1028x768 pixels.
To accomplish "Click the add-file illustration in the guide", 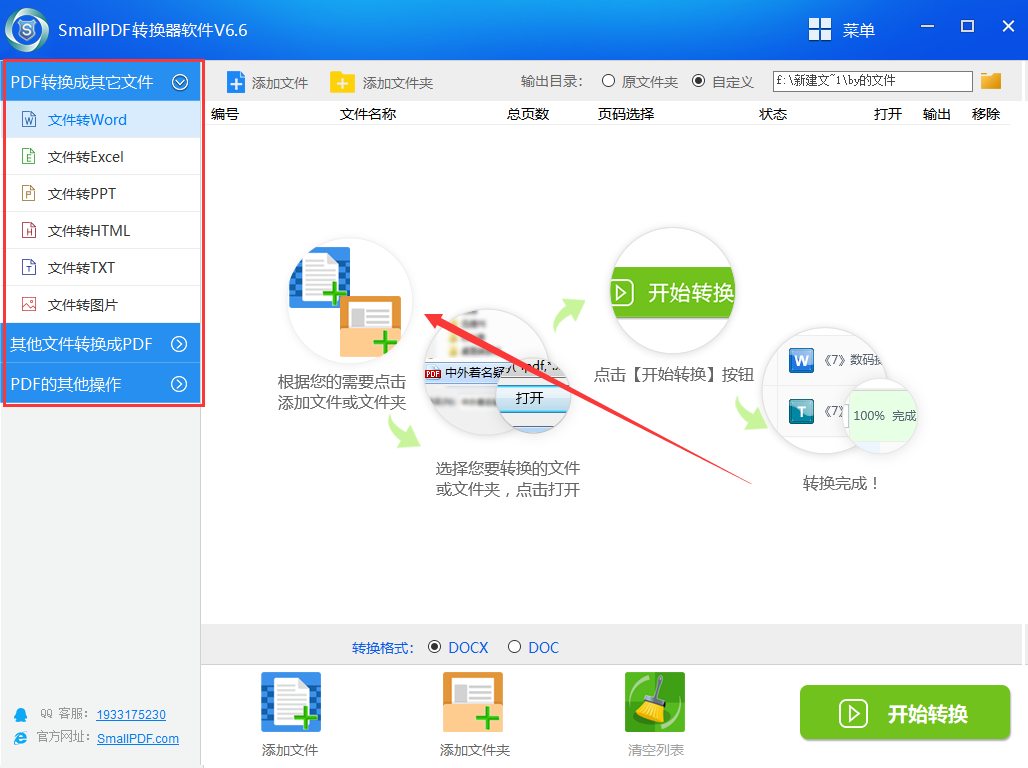I will point(350,300).
